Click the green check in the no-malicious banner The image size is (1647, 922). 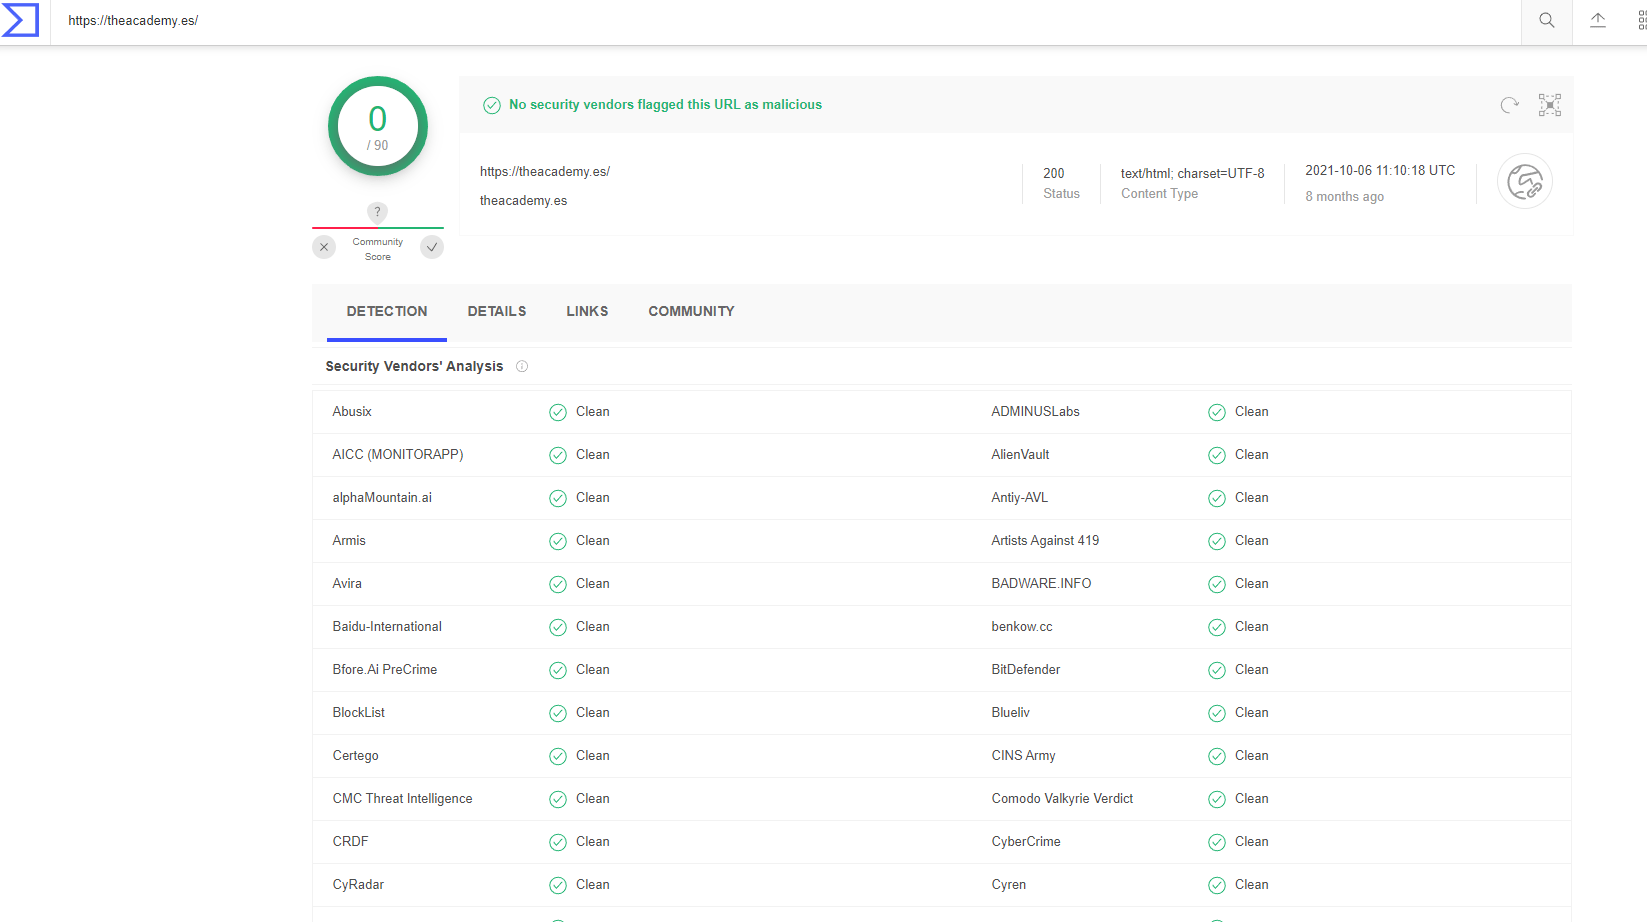[492, 105]
